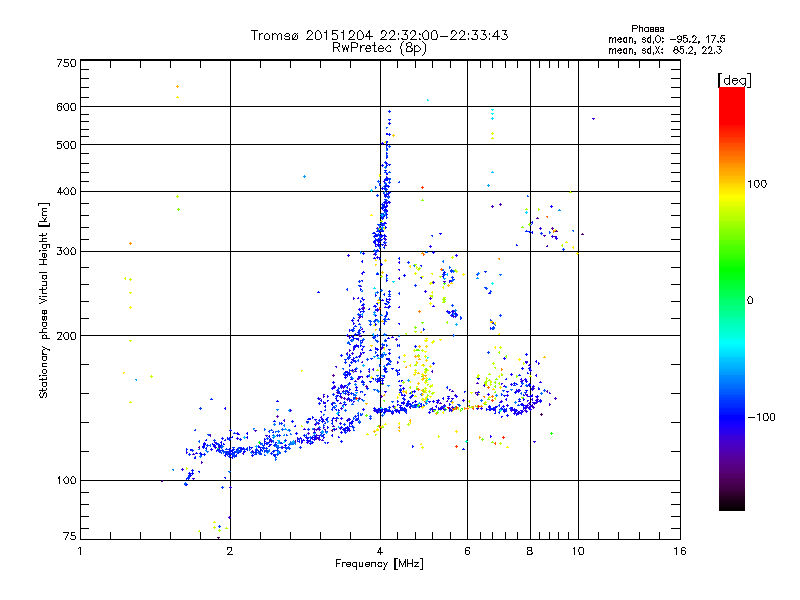800x600 pixels.
Task: Click the x-axis '6' tick label
Action: point(467,551)
